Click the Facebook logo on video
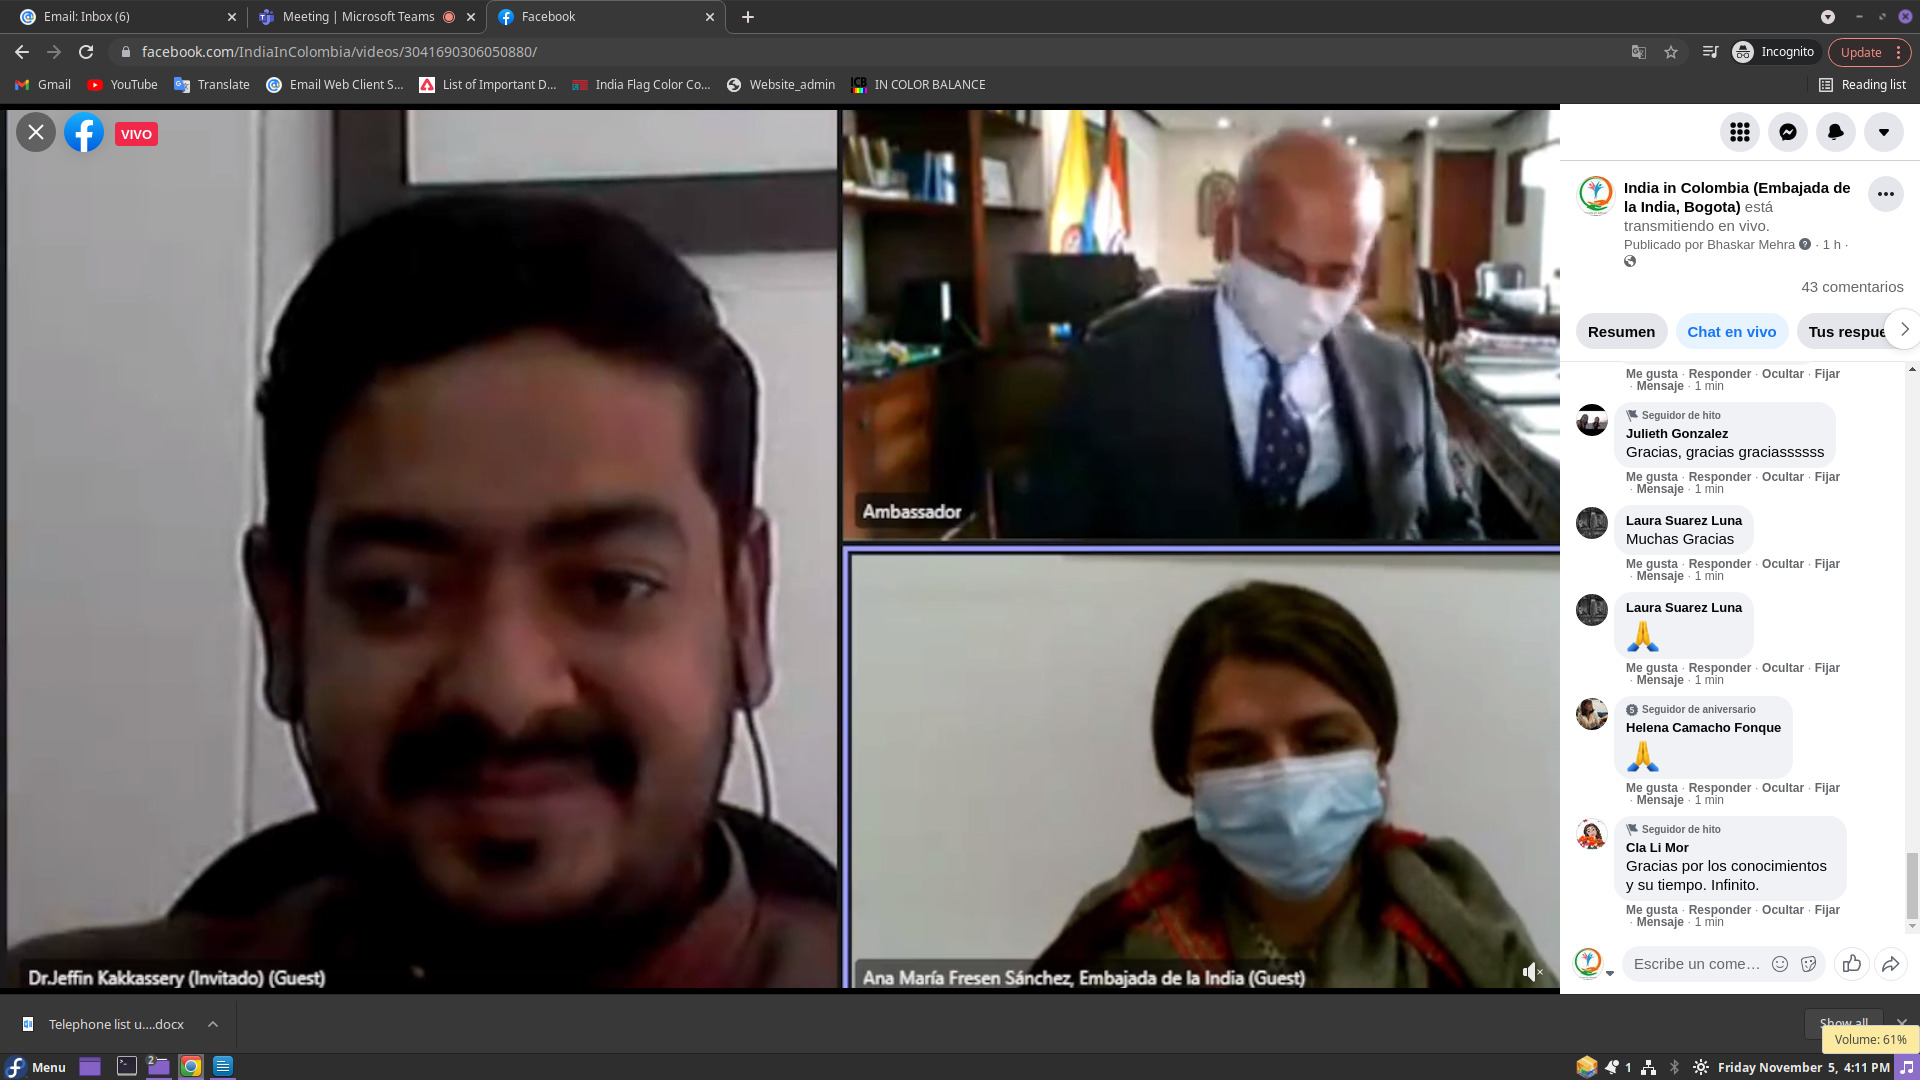This screenshot has height=1080, width=1920. click(x=84, y=133)
